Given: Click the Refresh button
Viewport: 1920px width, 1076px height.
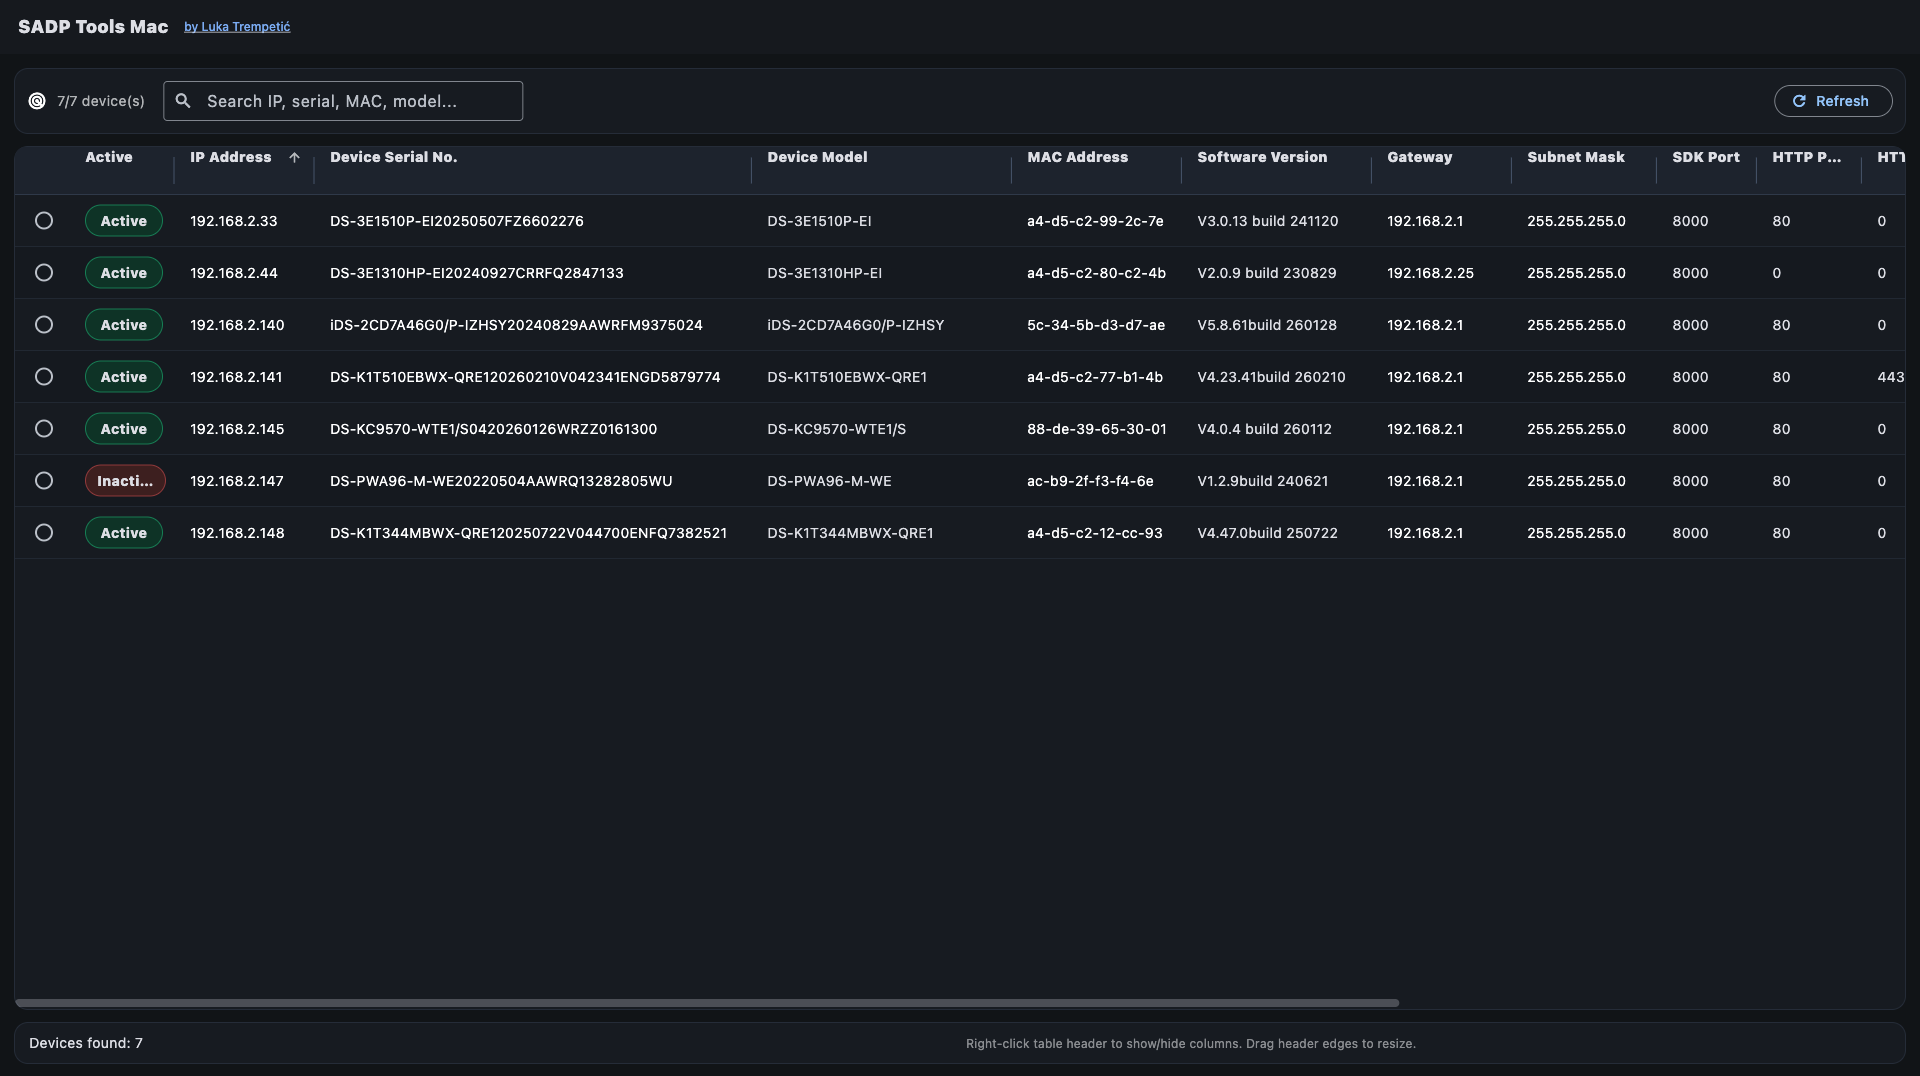Looking at the screenshot, I should (x=1832, y=101).
